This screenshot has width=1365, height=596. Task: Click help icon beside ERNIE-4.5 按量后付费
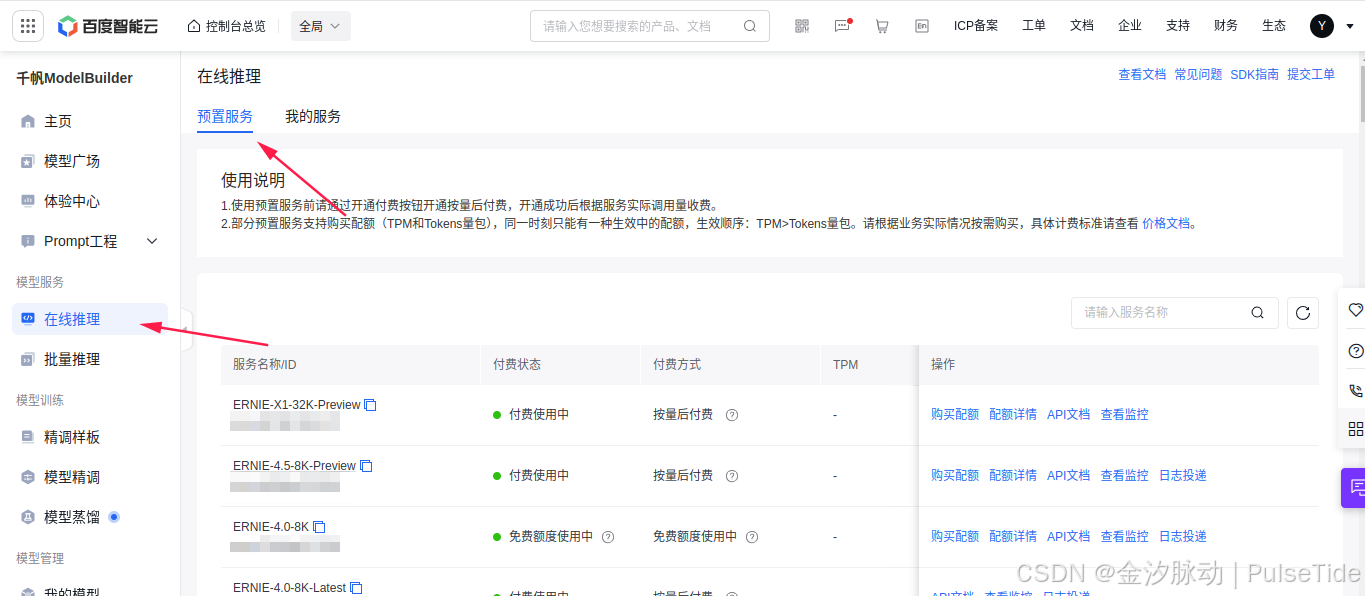(732, 476)
